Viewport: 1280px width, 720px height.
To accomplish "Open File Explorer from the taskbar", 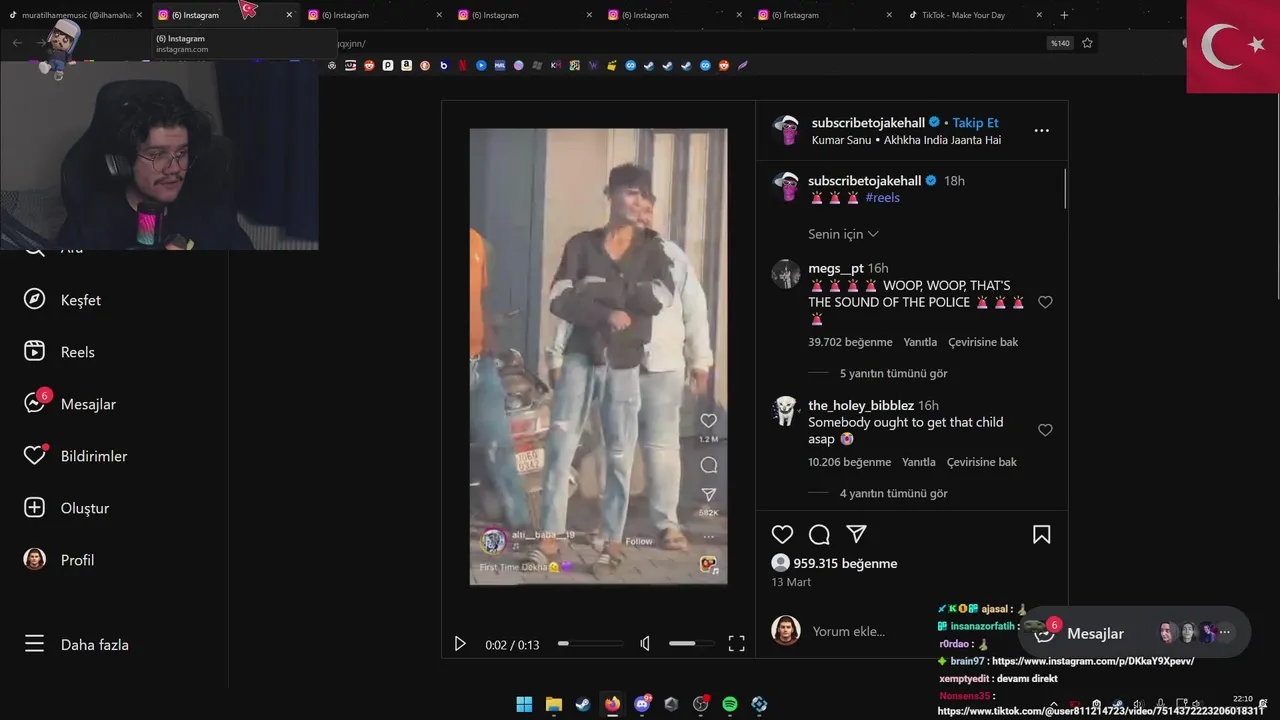I will click(x=554, y=704).
